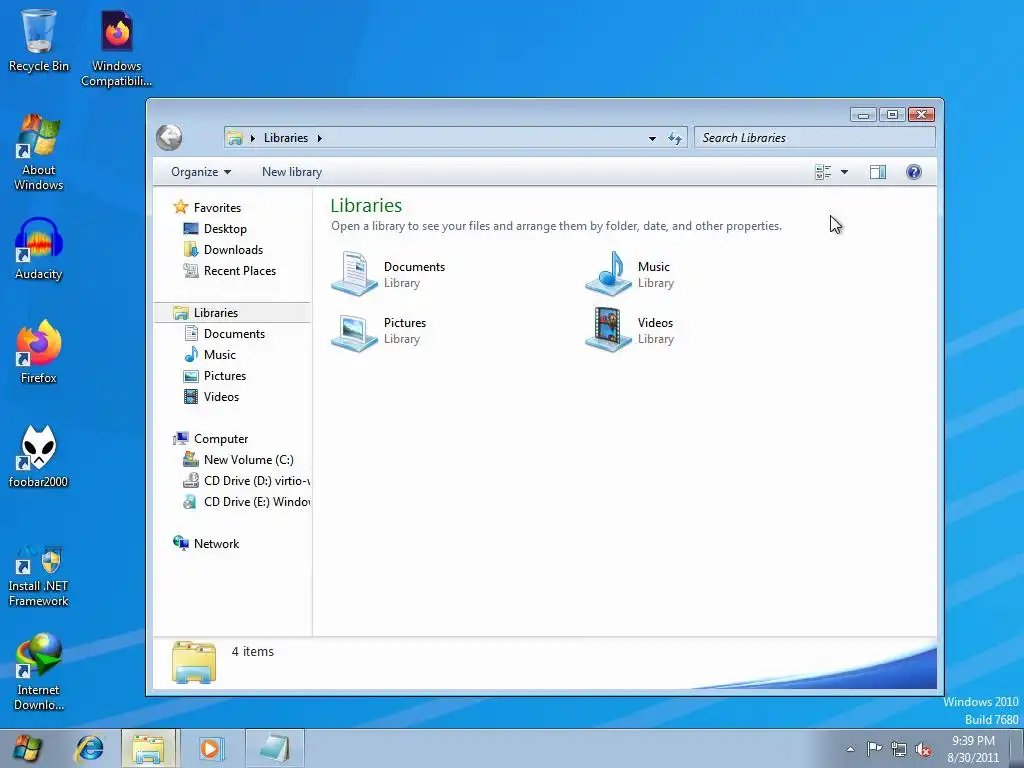This screenshot has width=1024, height=768.
Task: Expand the address bar history dropdown
Action: coord(652,138)
